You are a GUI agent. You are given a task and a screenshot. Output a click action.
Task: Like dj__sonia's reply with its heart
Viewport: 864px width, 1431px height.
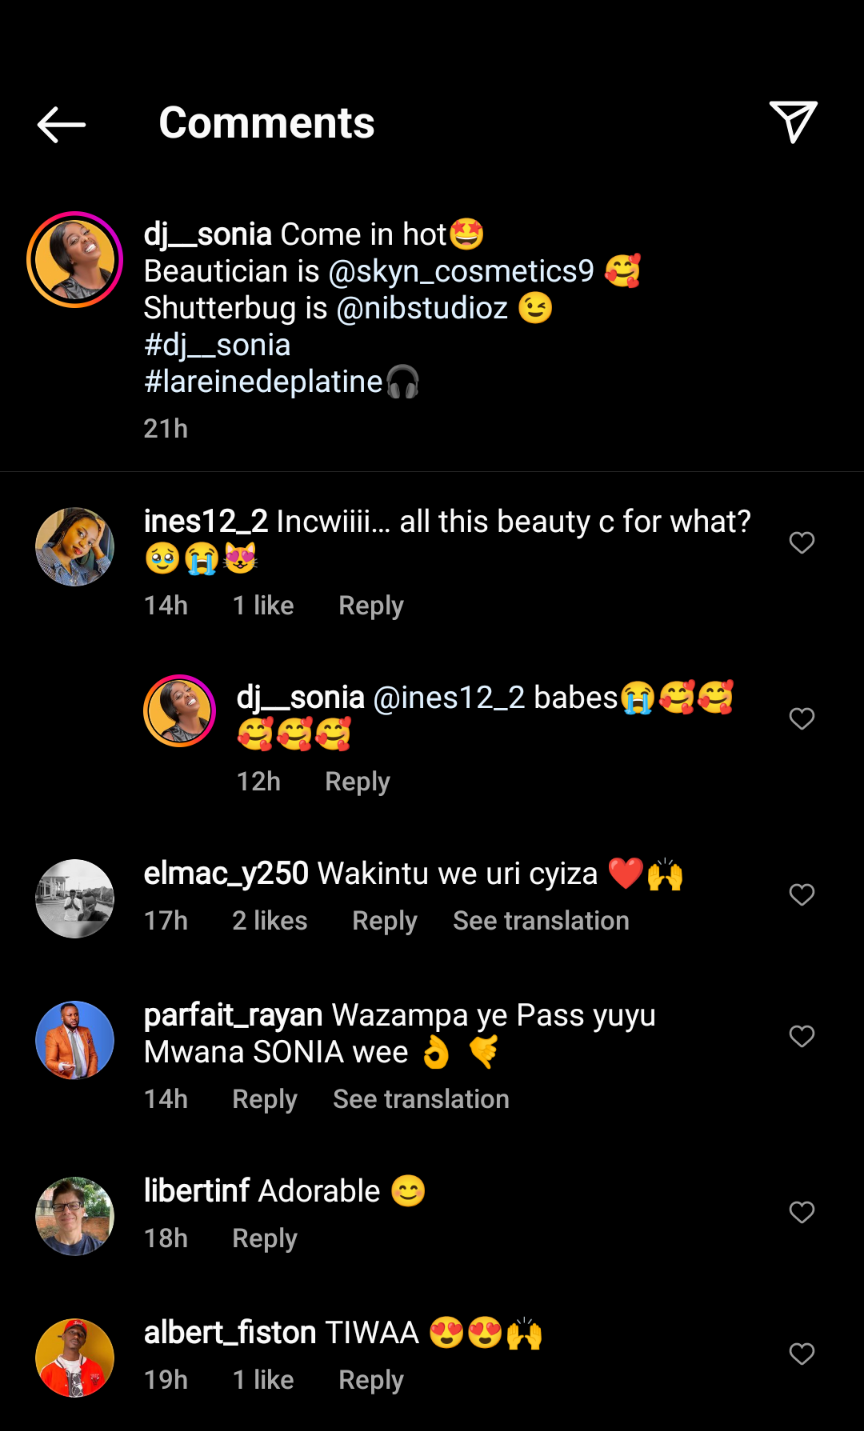point(802,719)
